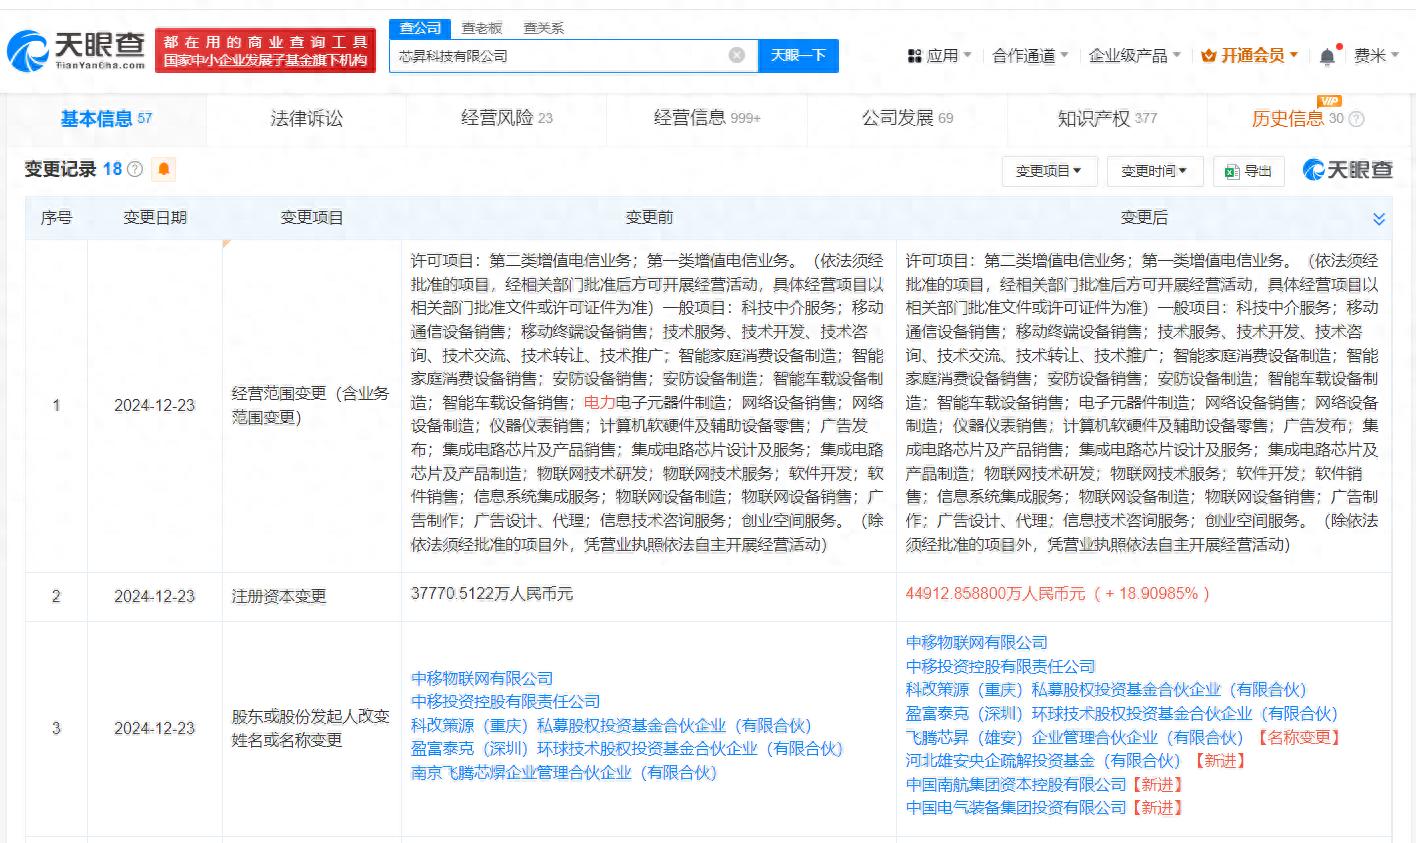The height and width of the screenshot is (843, 1416).
Task: Open 中移投资控股有限责任公司 link in 变更前 column
Action: coord(506,701)
